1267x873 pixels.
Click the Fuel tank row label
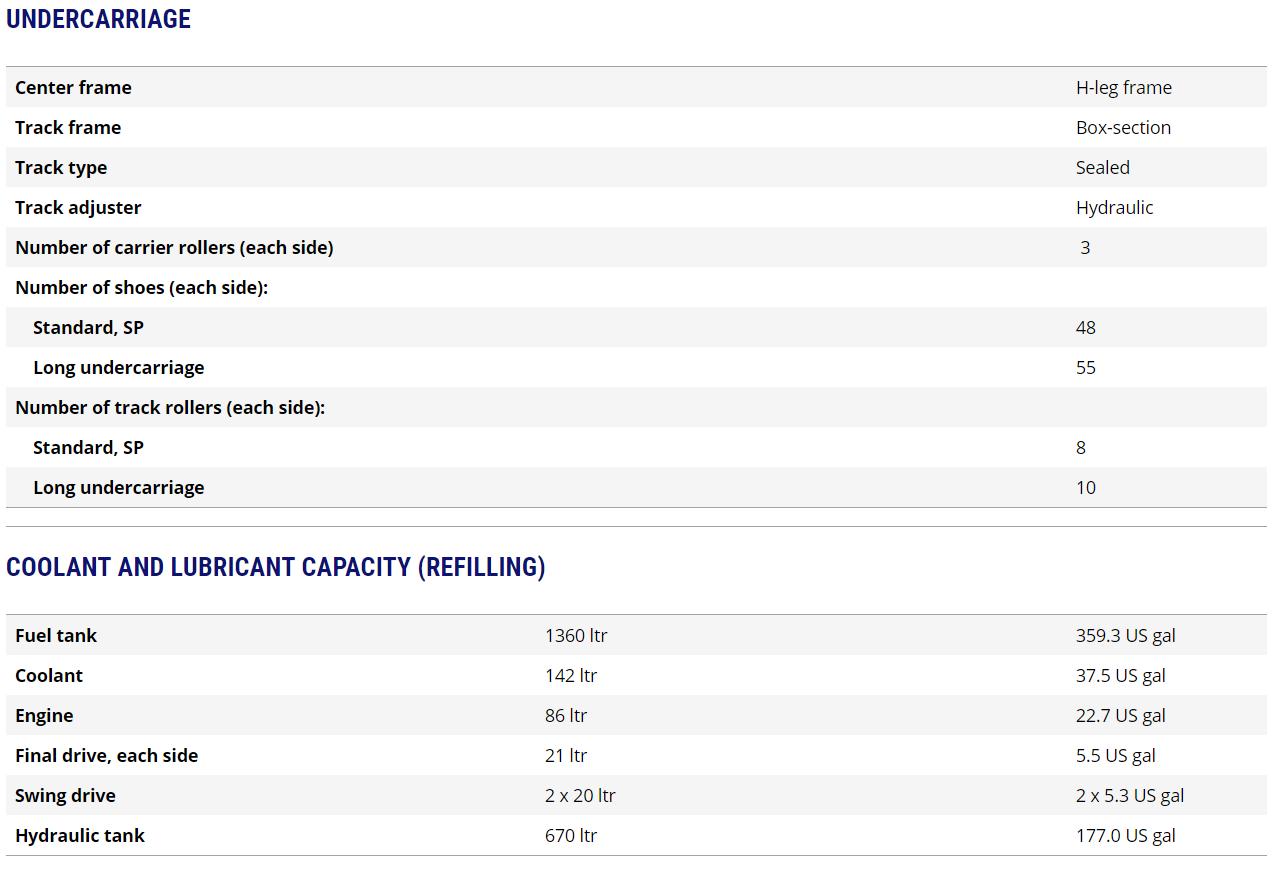coord(56,635)
